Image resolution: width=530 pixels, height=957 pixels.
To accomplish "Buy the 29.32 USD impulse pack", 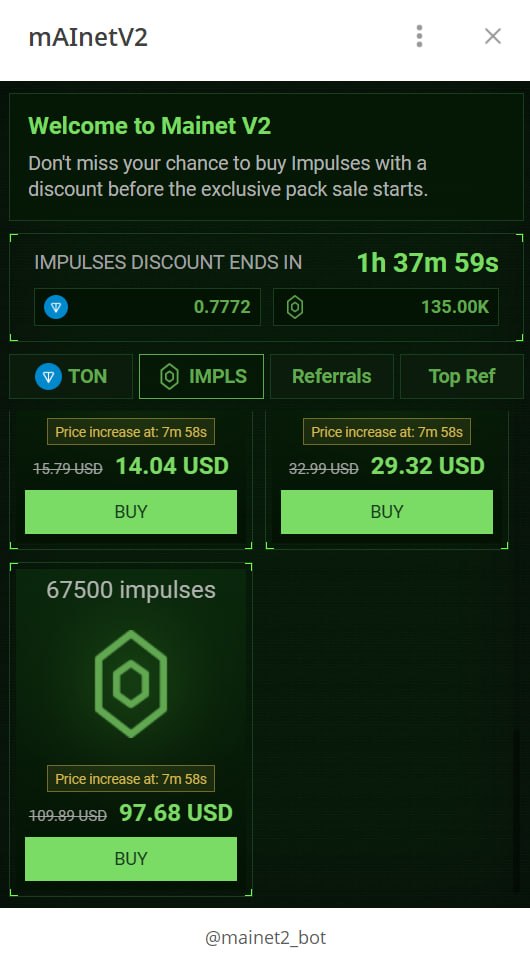I will pos(387,512).
